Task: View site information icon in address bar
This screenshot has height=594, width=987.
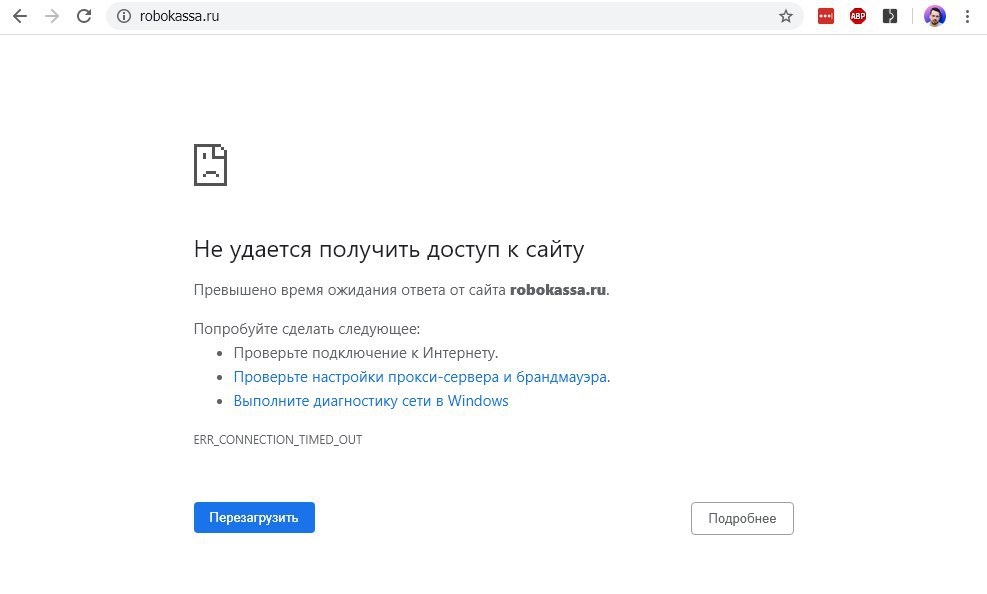Action: [124, 16]
